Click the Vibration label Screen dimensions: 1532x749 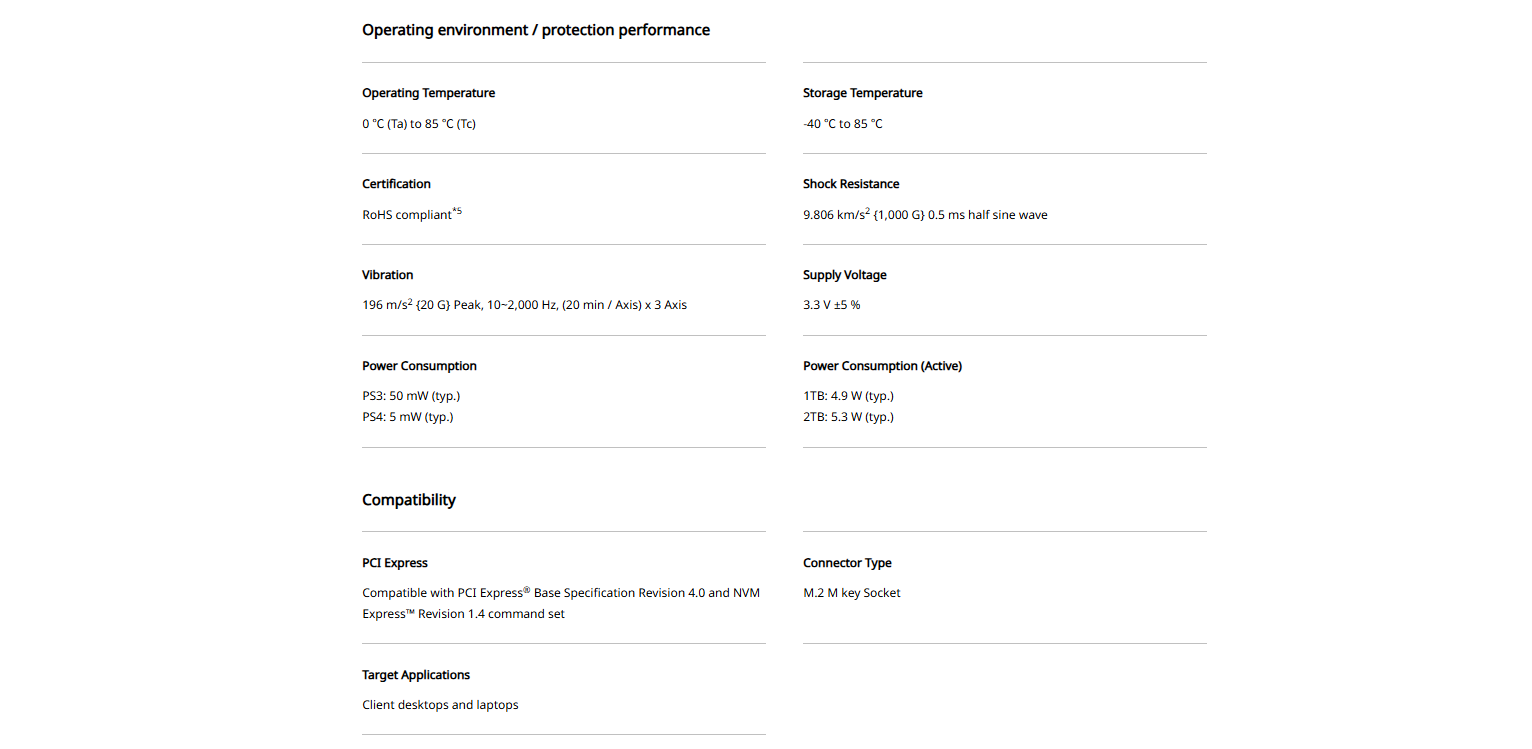tap(387, 275)
